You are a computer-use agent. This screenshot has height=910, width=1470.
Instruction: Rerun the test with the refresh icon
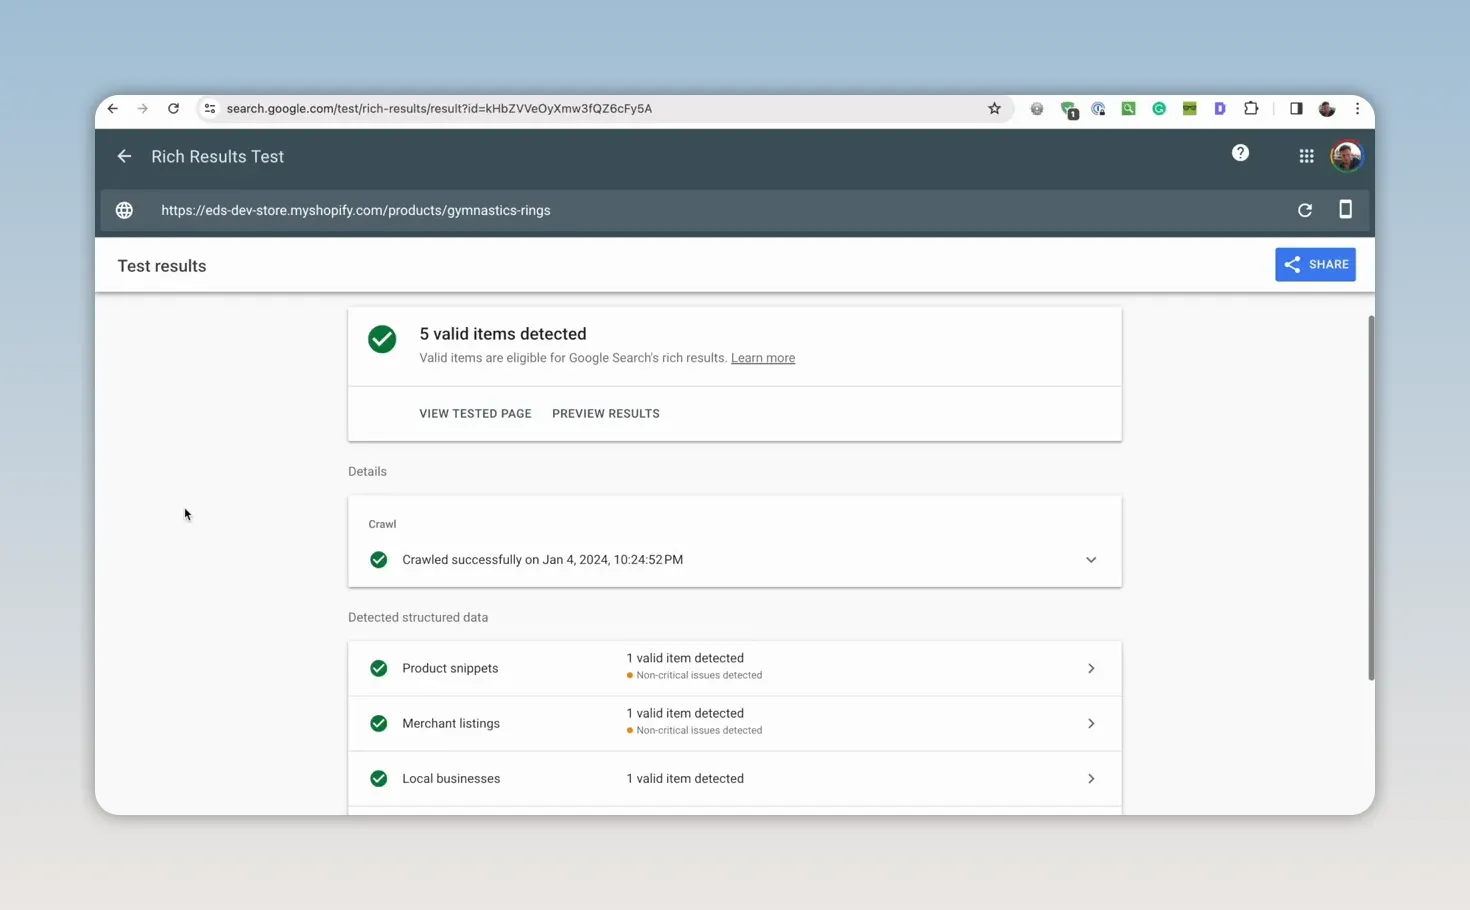pyautogui.click(x=1305, y=210)
